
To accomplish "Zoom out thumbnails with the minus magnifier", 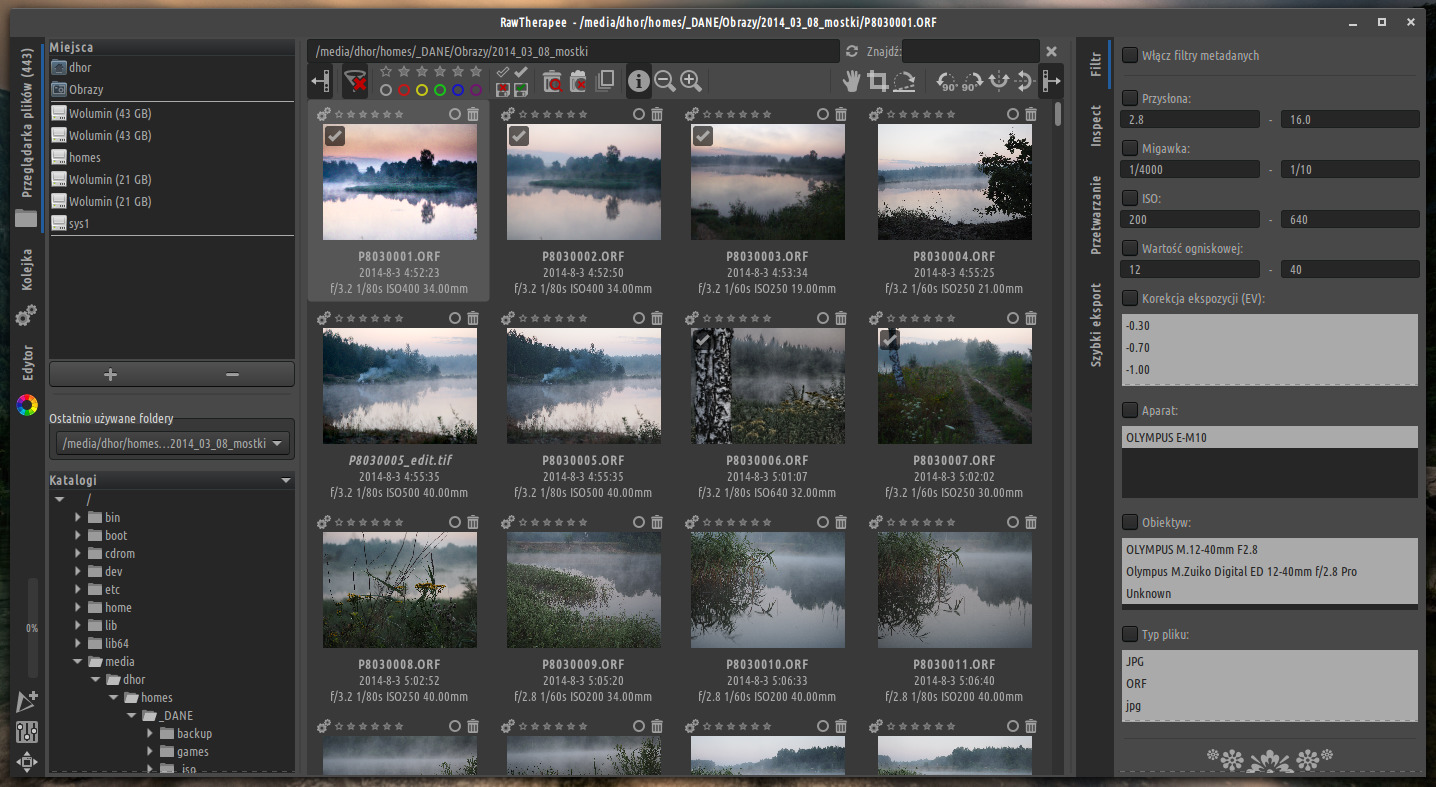I will pyautogui.click(x=664, y=81).
